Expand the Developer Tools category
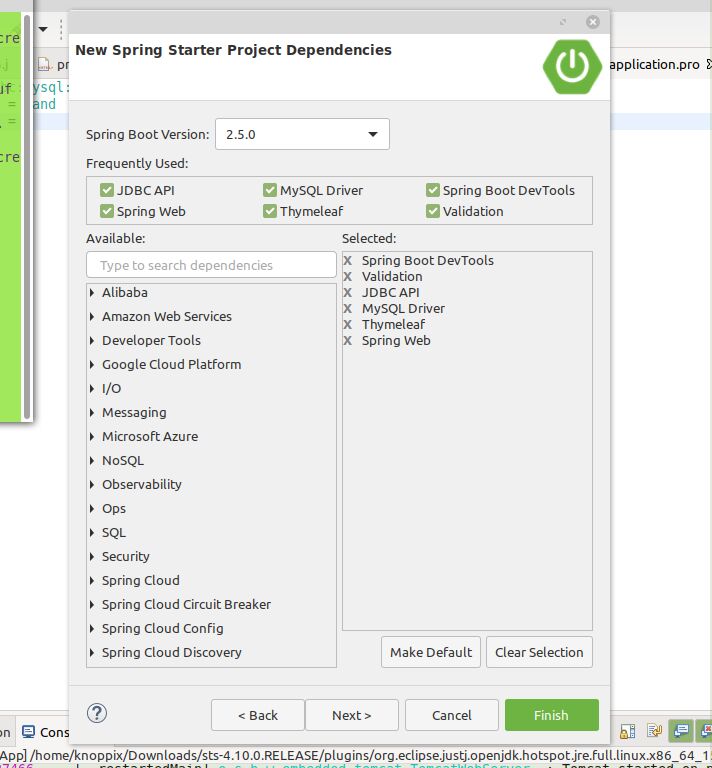The height and width of the screenshot is (768, 712). (92, 341)
